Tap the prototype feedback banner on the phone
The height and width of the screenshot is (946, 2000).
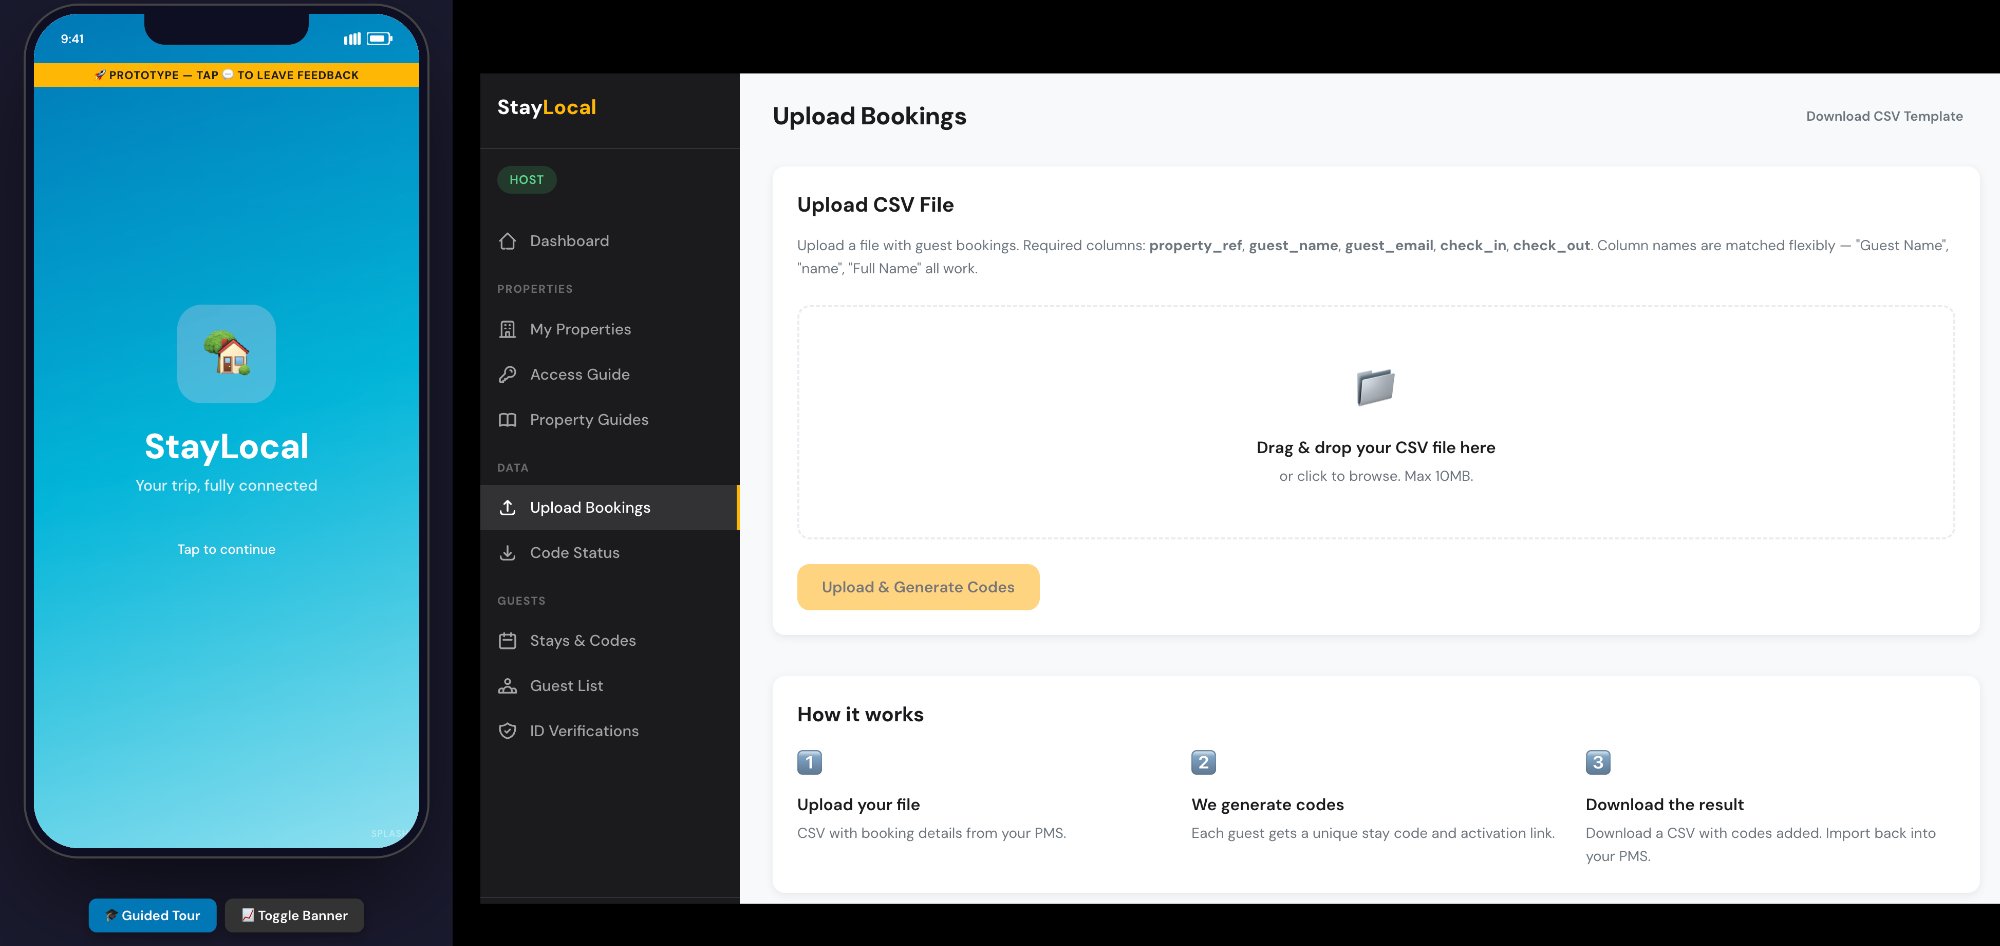[x=226, y=74]
